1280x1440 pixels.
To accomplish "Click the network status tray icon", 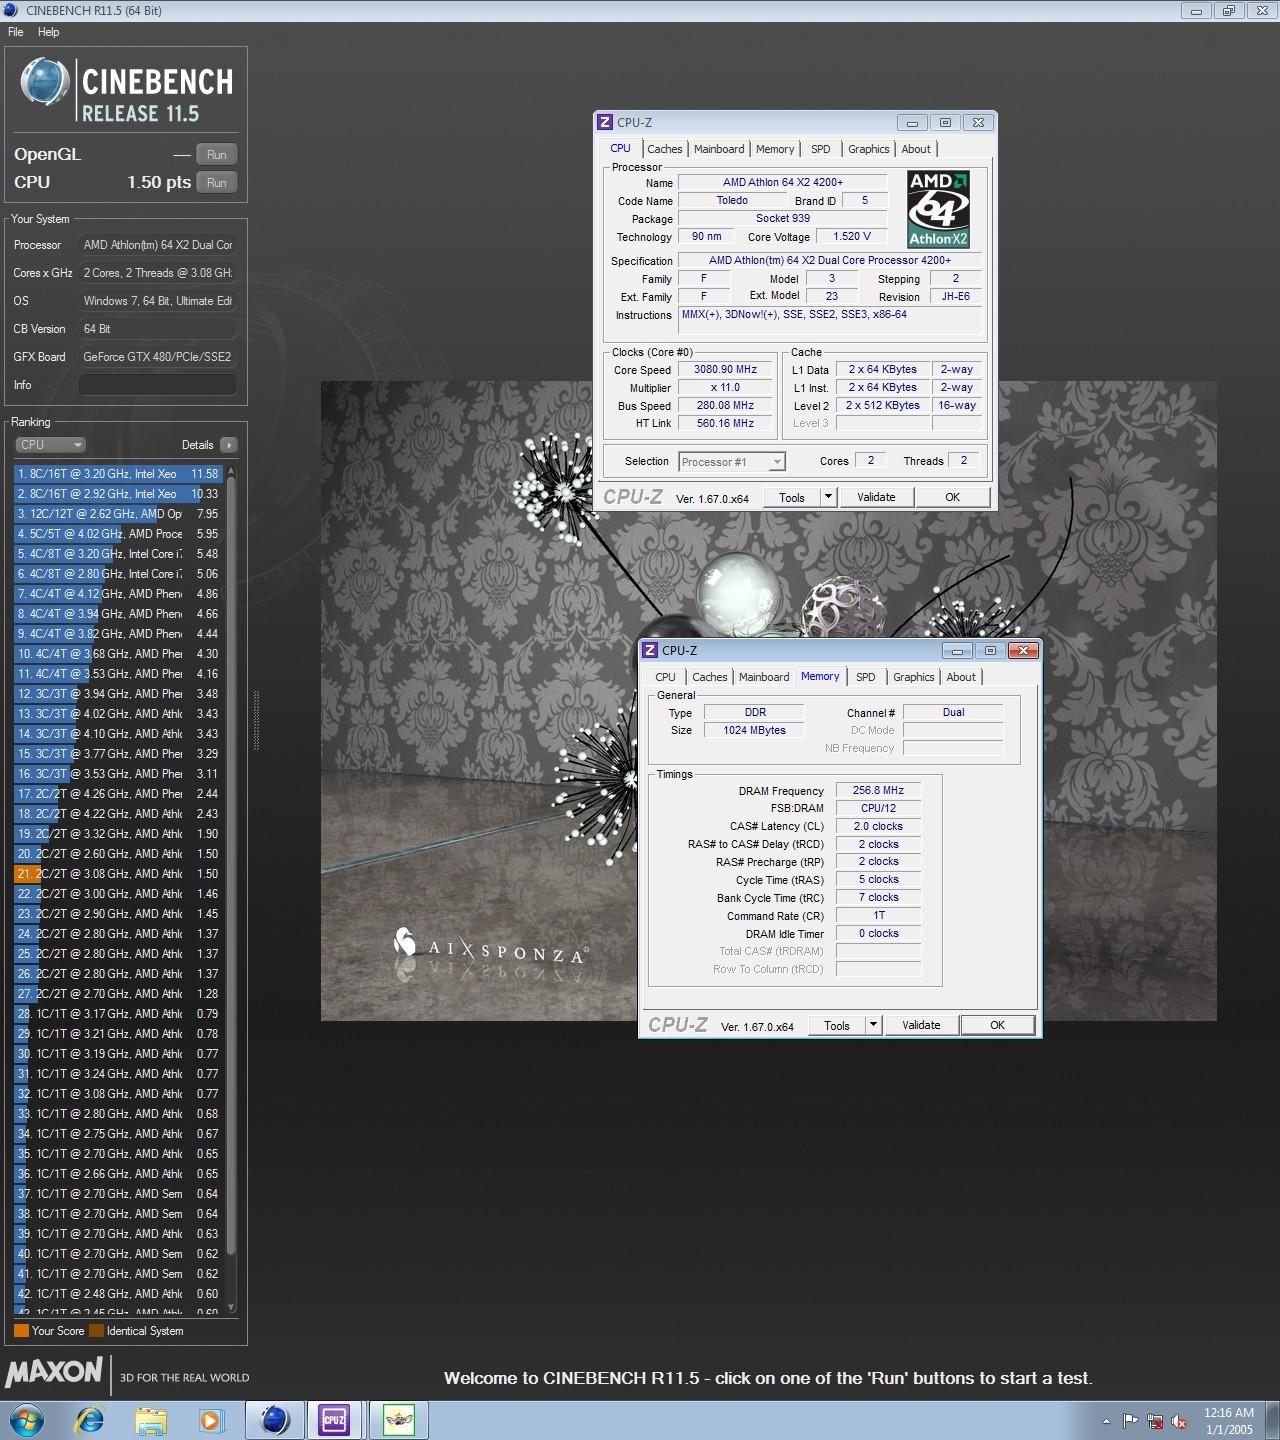I will point(1155,1421).
